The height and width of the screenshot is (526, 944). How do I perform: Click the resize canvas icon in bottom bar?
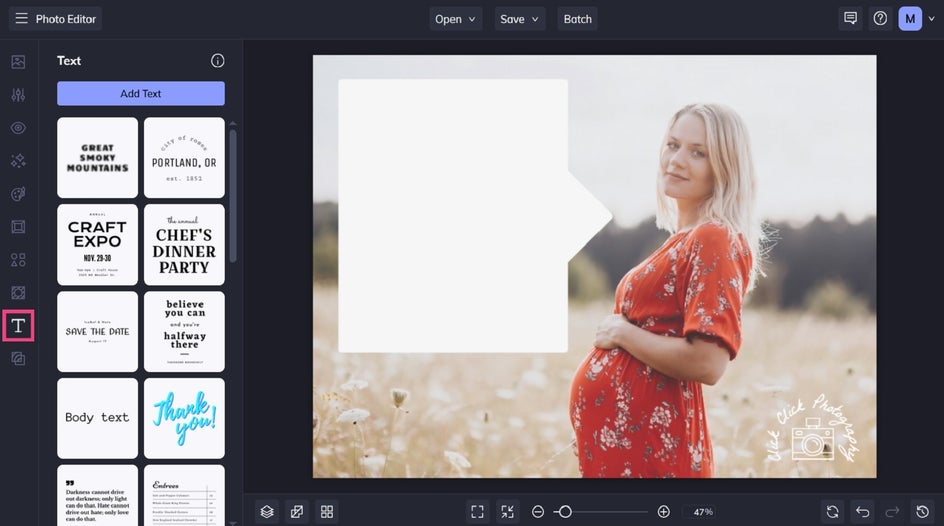tap(297, 512)
